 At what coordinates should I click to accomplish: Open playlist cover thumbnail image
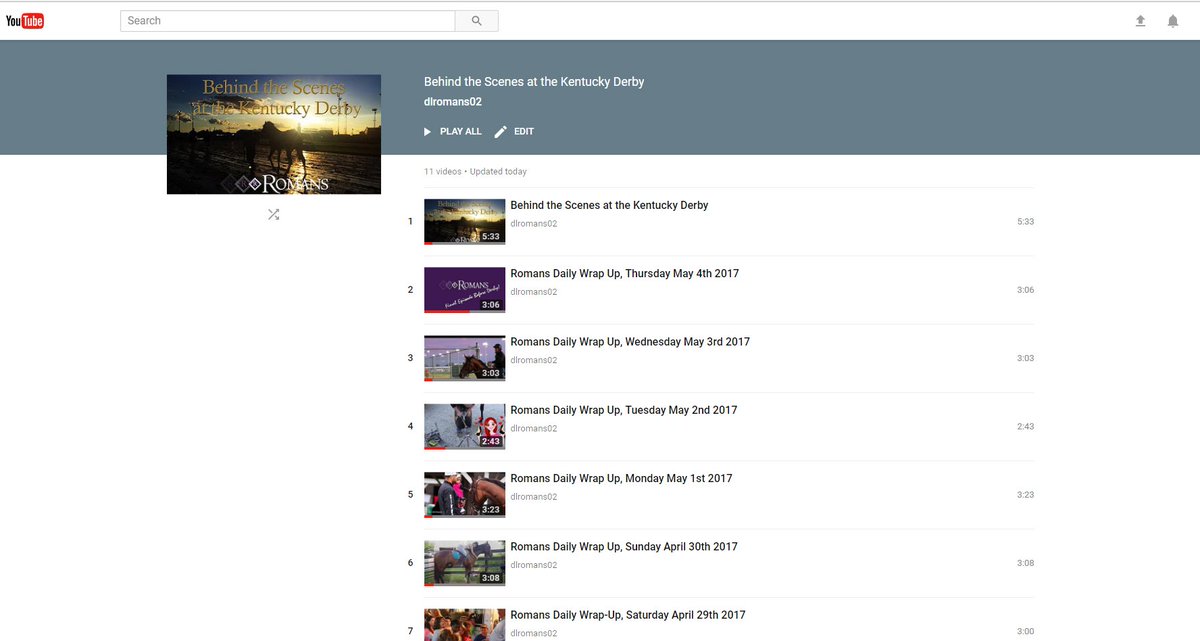[x=274, y=134]
